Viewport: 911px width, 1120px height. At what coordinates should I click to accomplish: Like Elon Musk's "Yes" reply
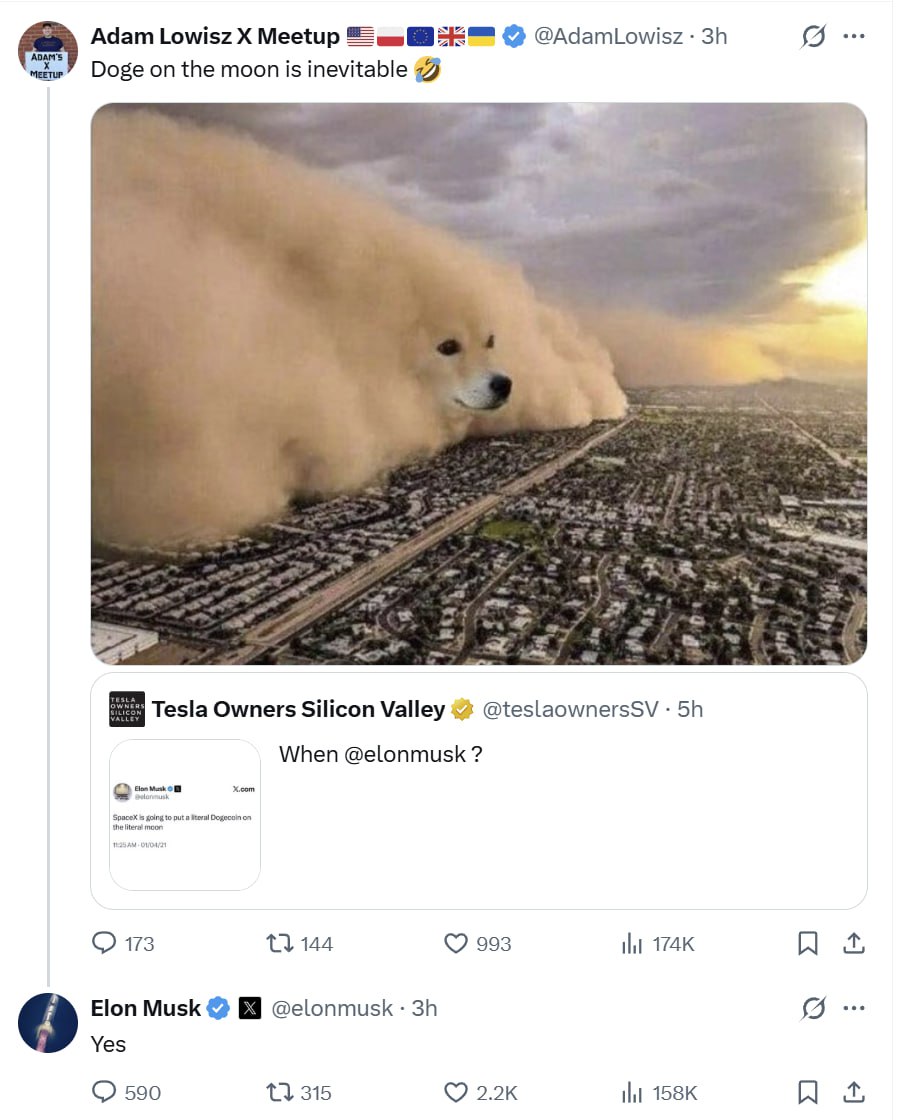point(456,1092)
